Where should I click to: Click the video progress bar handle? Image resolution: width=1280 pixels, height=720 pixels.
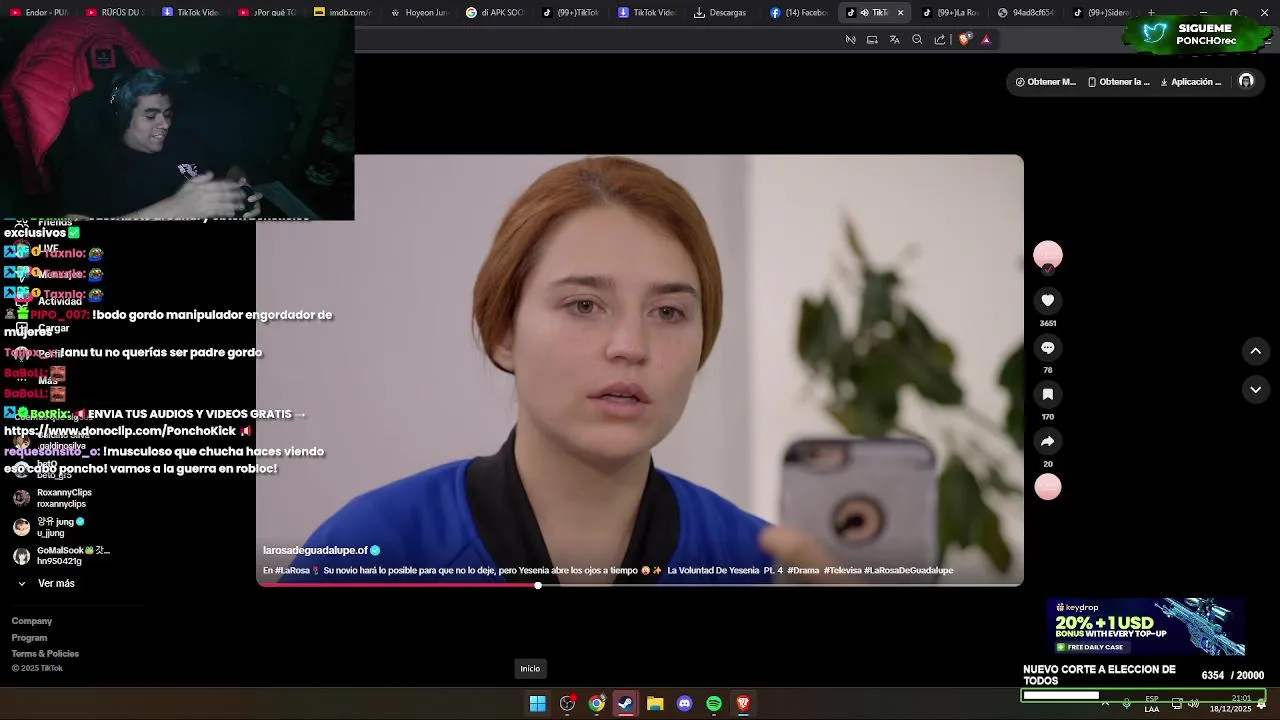[x=538, y=585]
